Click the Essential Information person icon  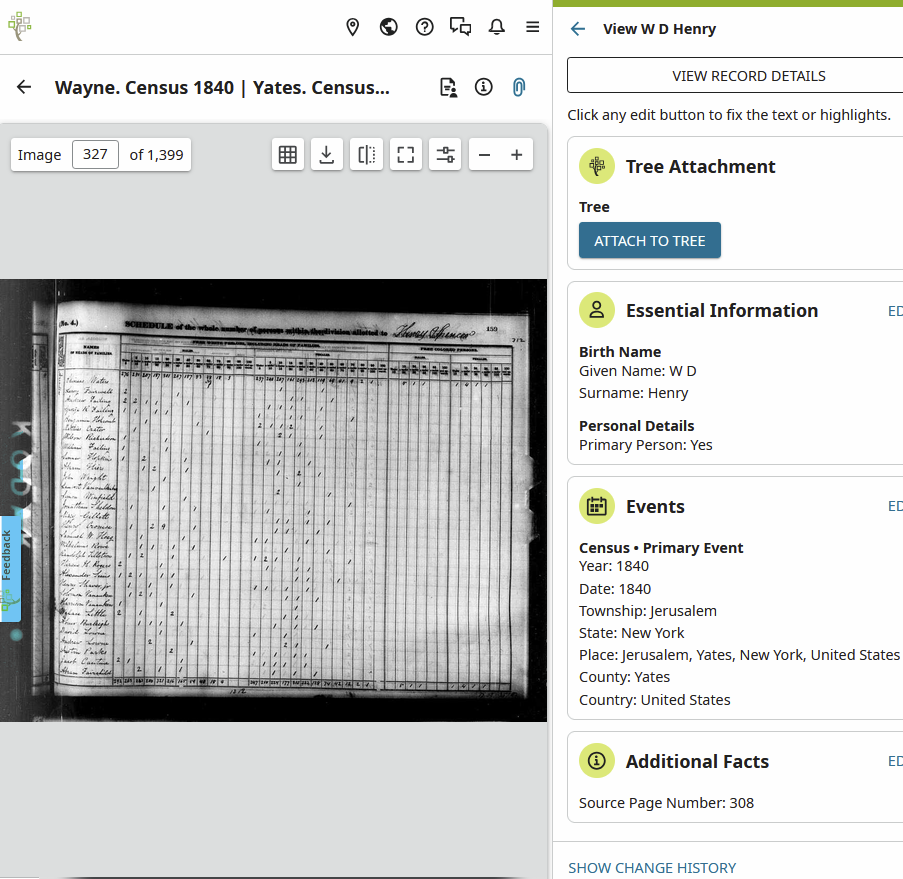[597, 310]
